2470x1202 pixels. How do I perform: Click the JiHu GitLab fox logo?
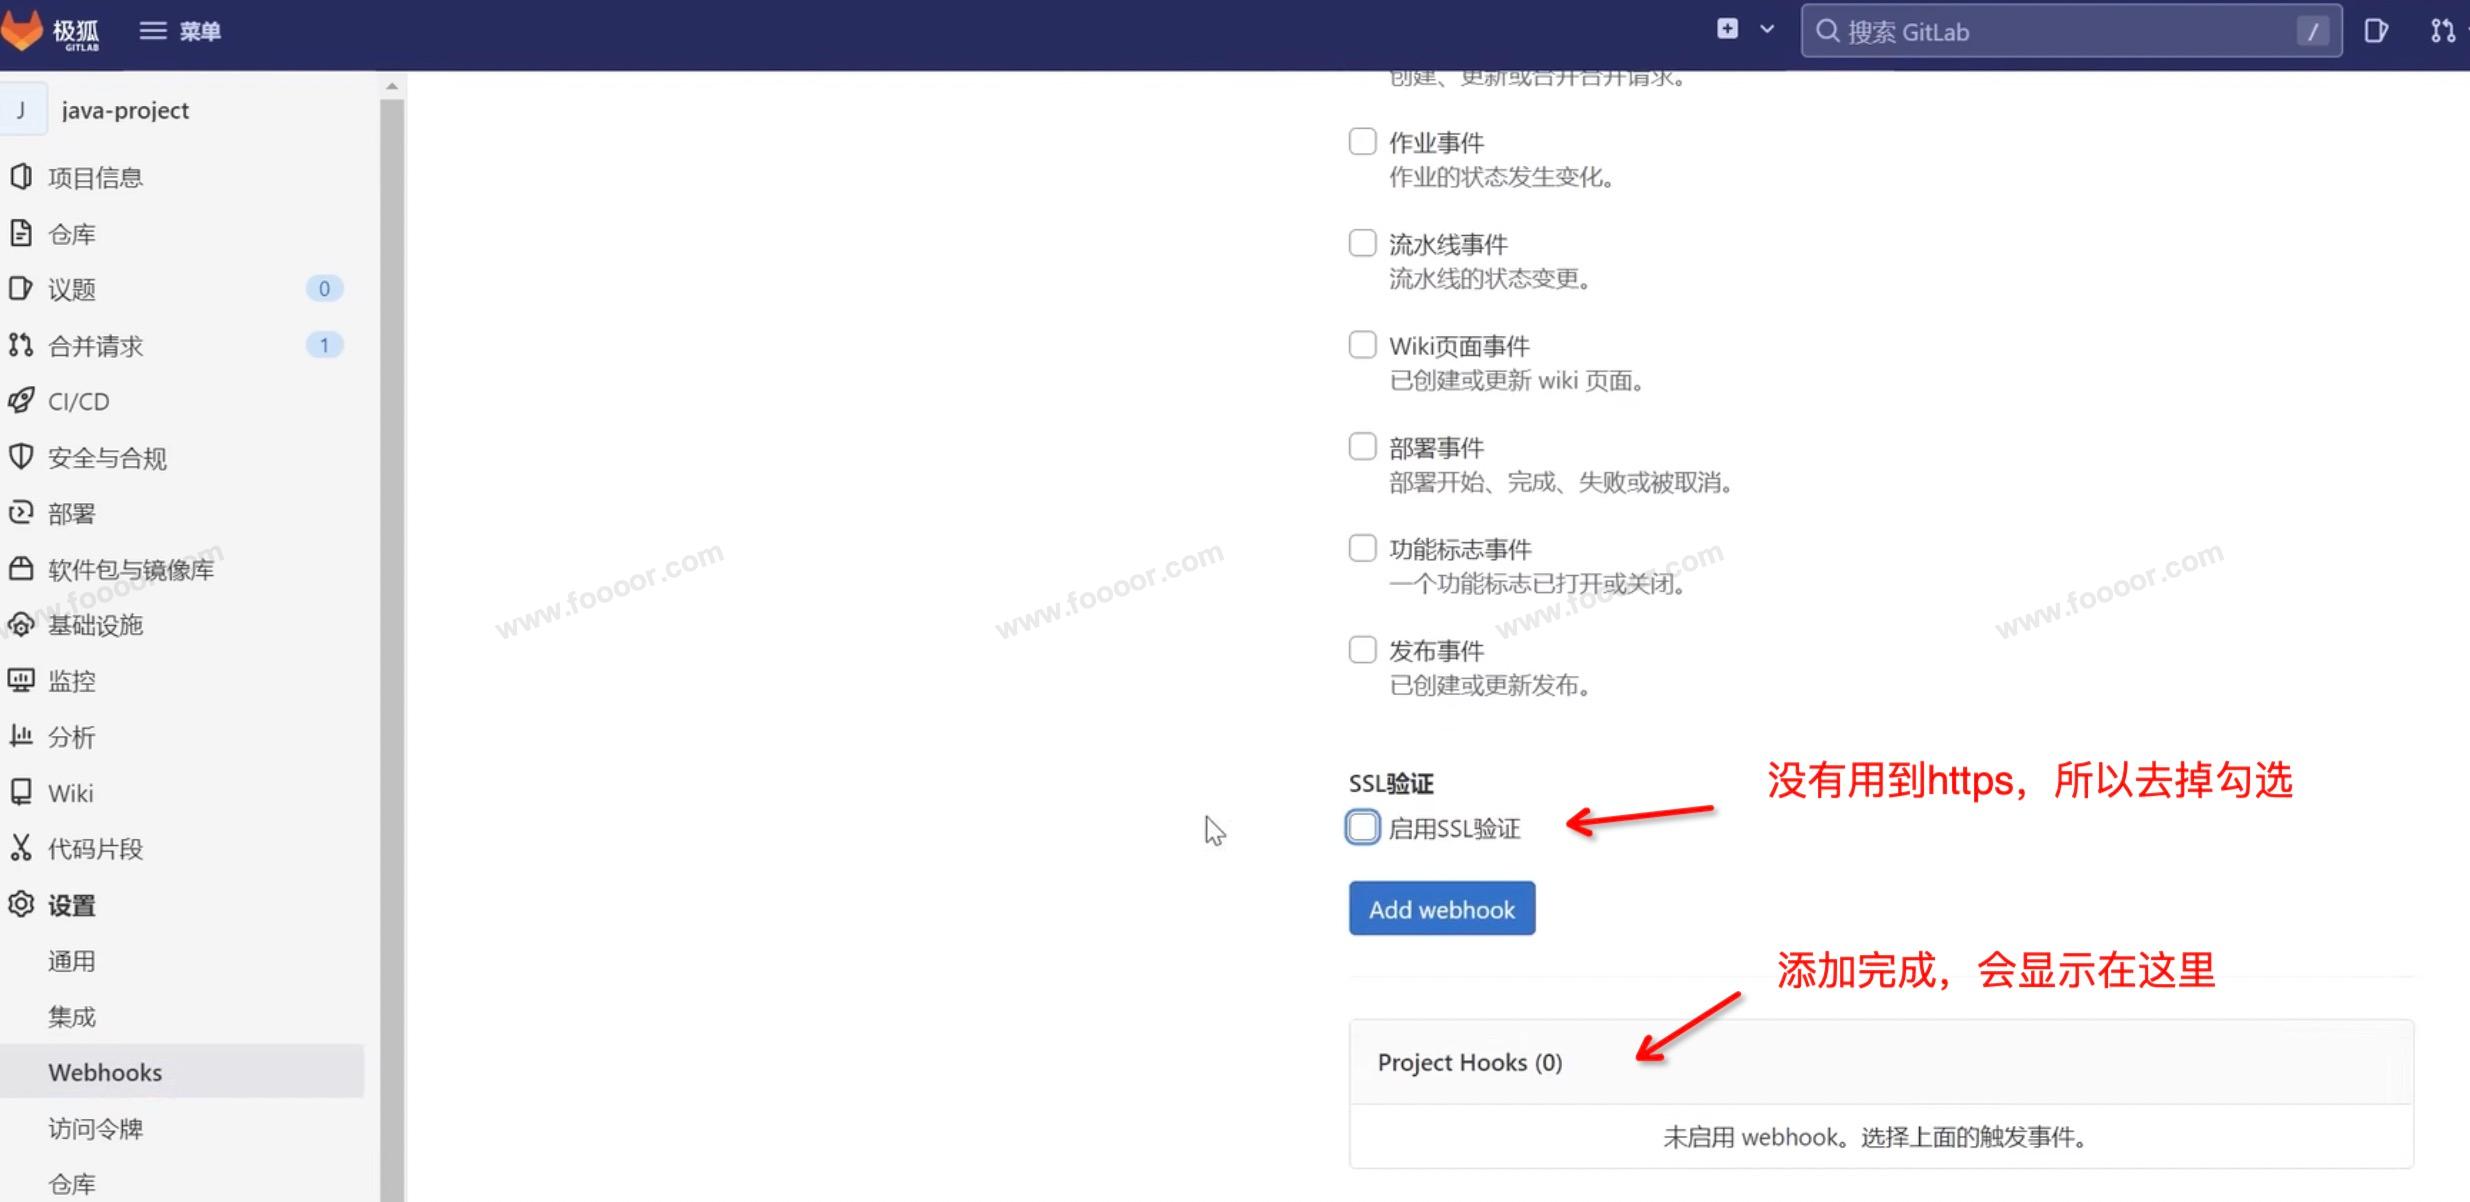pos(24,30)
